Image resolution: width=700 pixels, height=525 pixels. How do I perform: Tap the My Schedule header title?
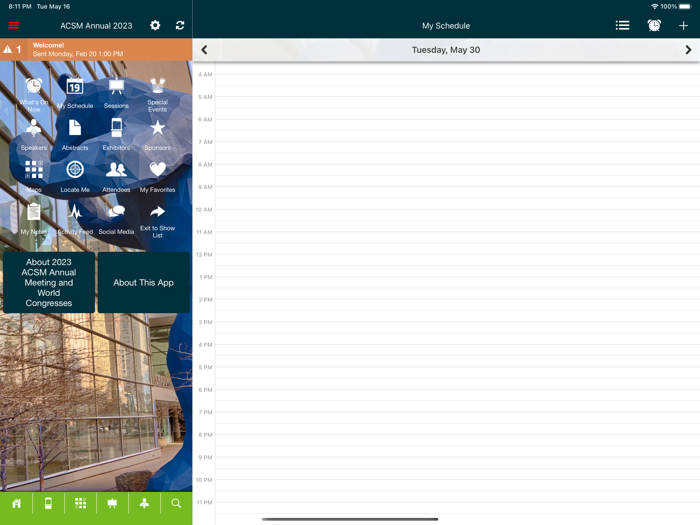(446, 25)
